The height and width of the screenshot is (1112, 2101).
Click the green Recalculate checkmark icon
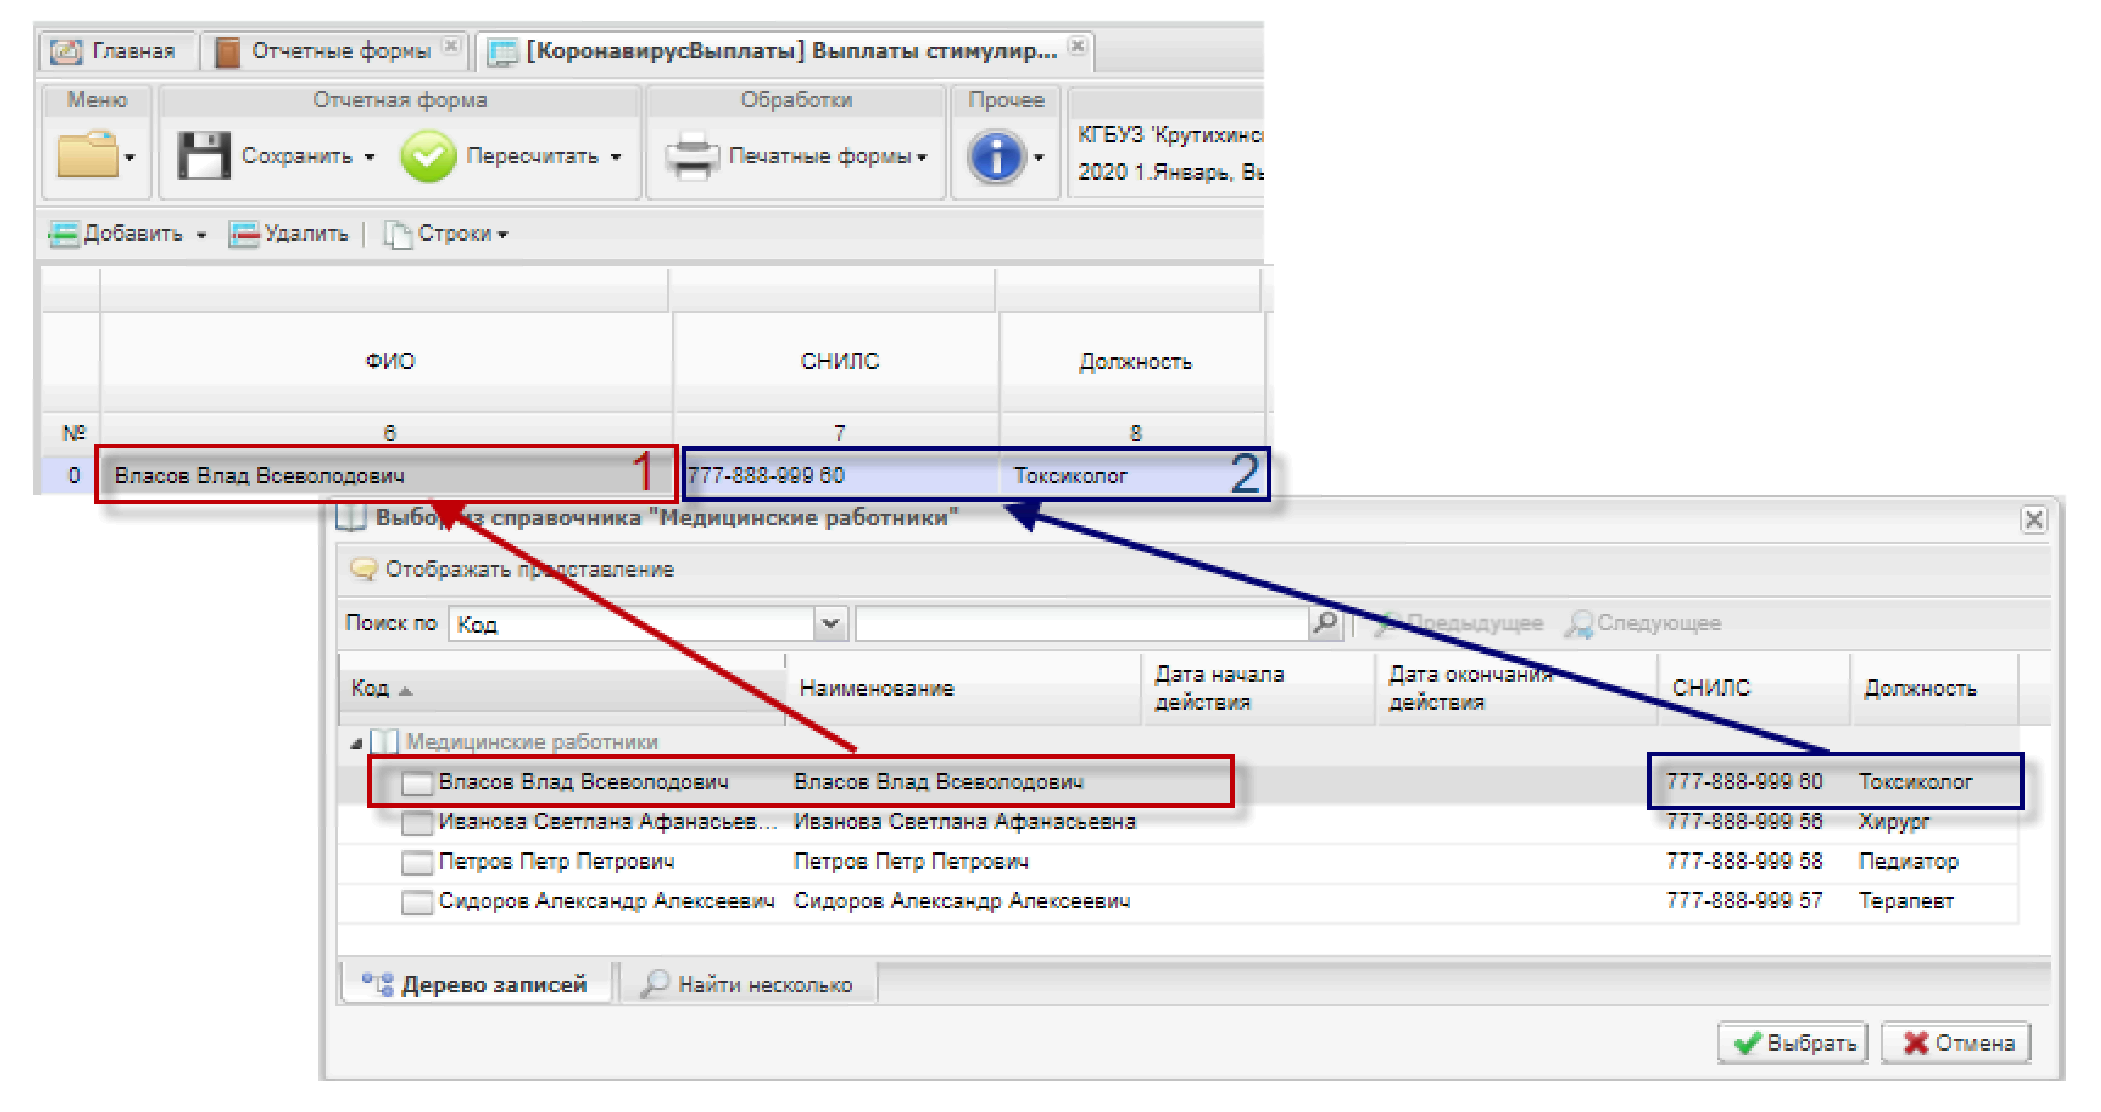coord(428,157)
